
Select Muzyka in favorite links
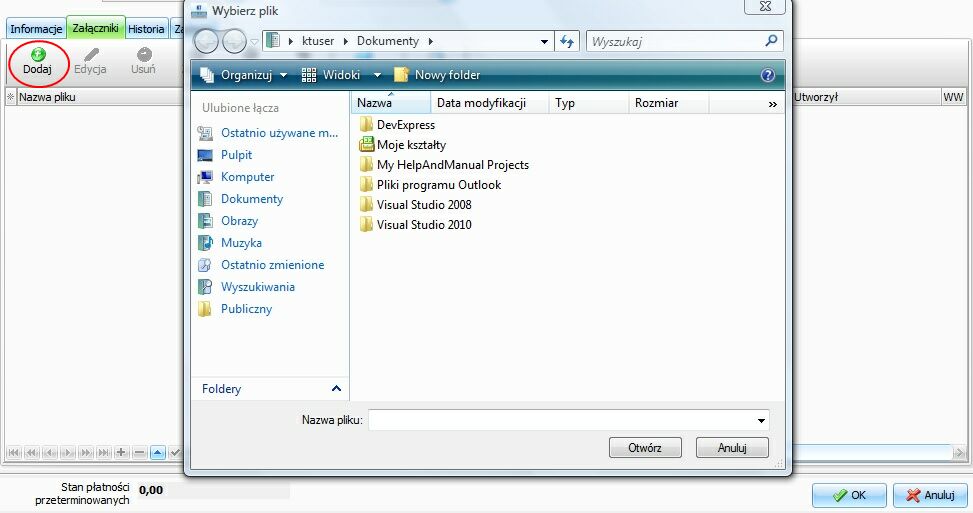[241, 243]
